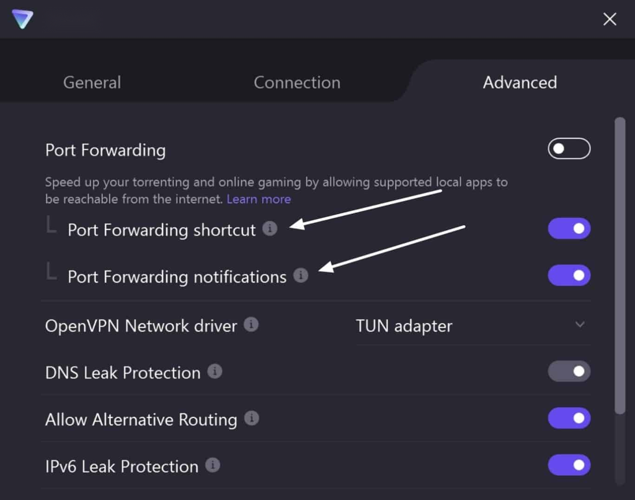This screenshot has height=500, width=635.
Task: Toggle DNS Leak Protection switch
Action: 569,372
